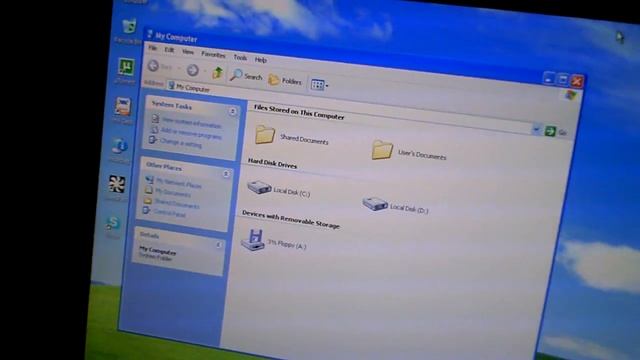Select the blue info globe desktop icon
This screenshot has width=640, height=360.
[120, 145]
